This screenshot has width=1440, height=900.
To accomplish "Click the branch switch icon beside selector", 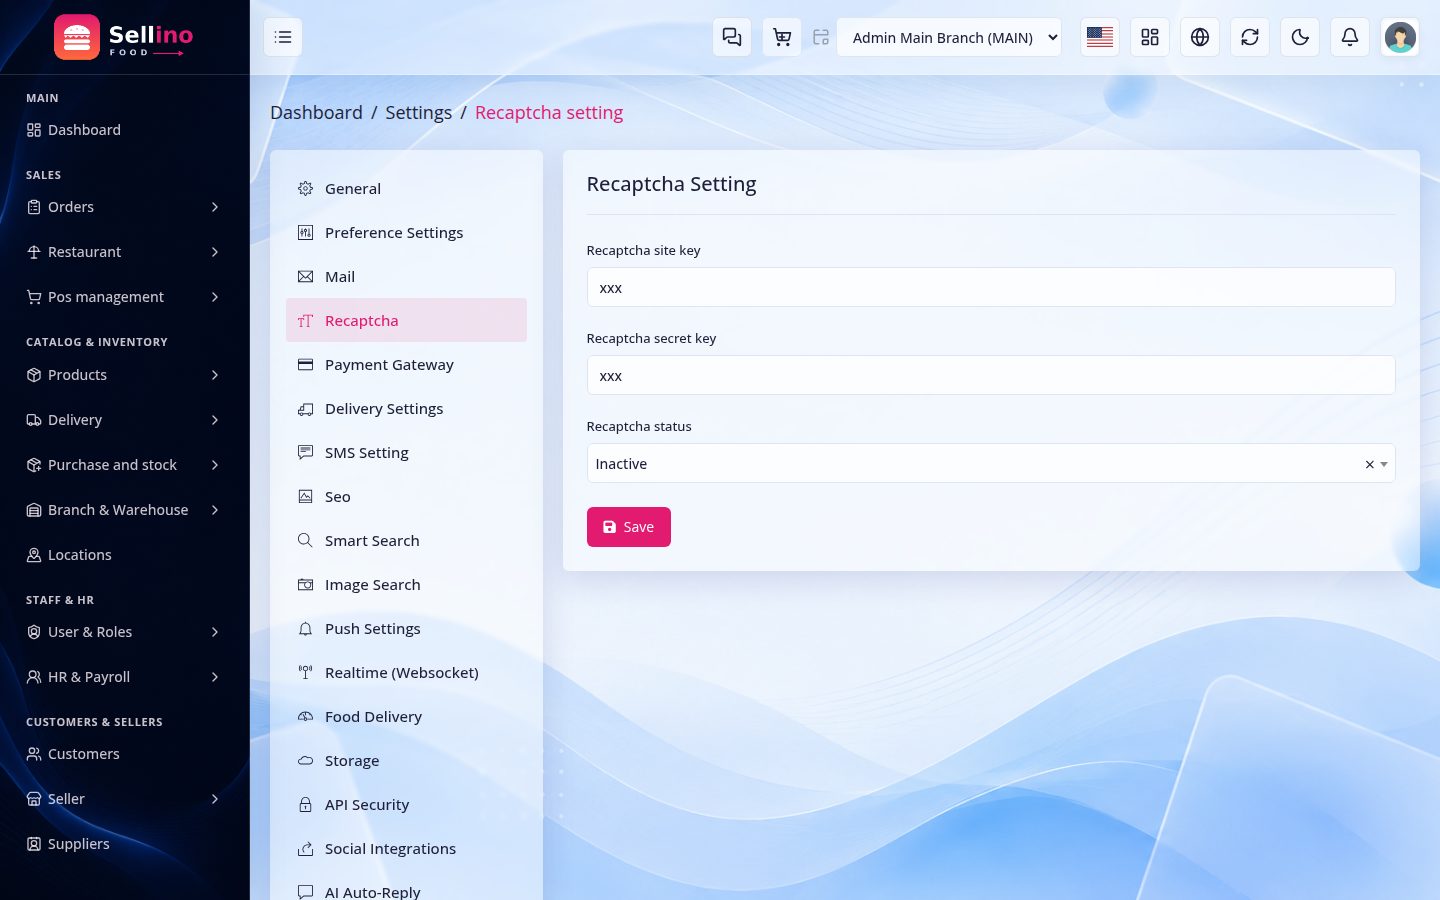I will [821, 37].
